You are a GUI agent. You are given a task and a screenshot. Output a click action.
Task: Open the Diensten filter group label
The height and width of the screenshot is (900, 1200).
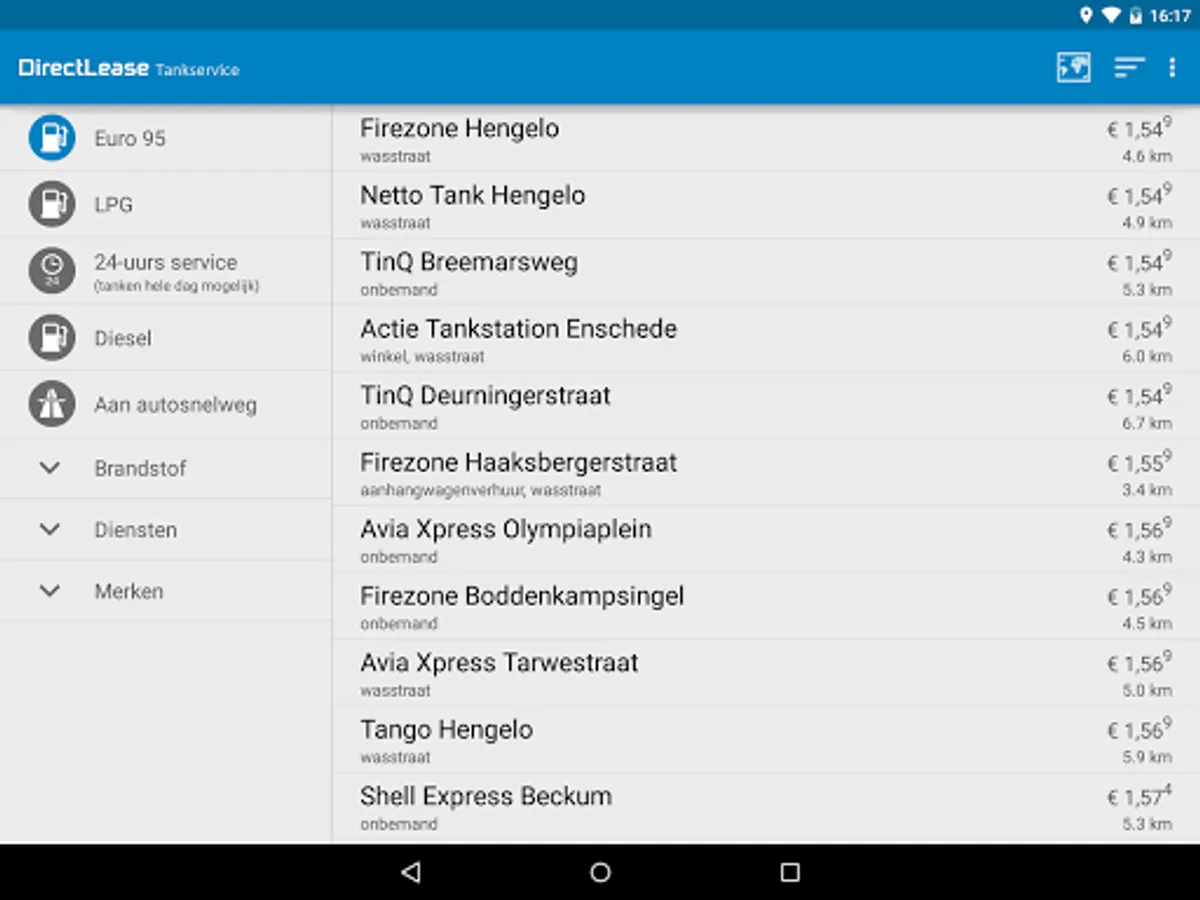click(136, 530)
